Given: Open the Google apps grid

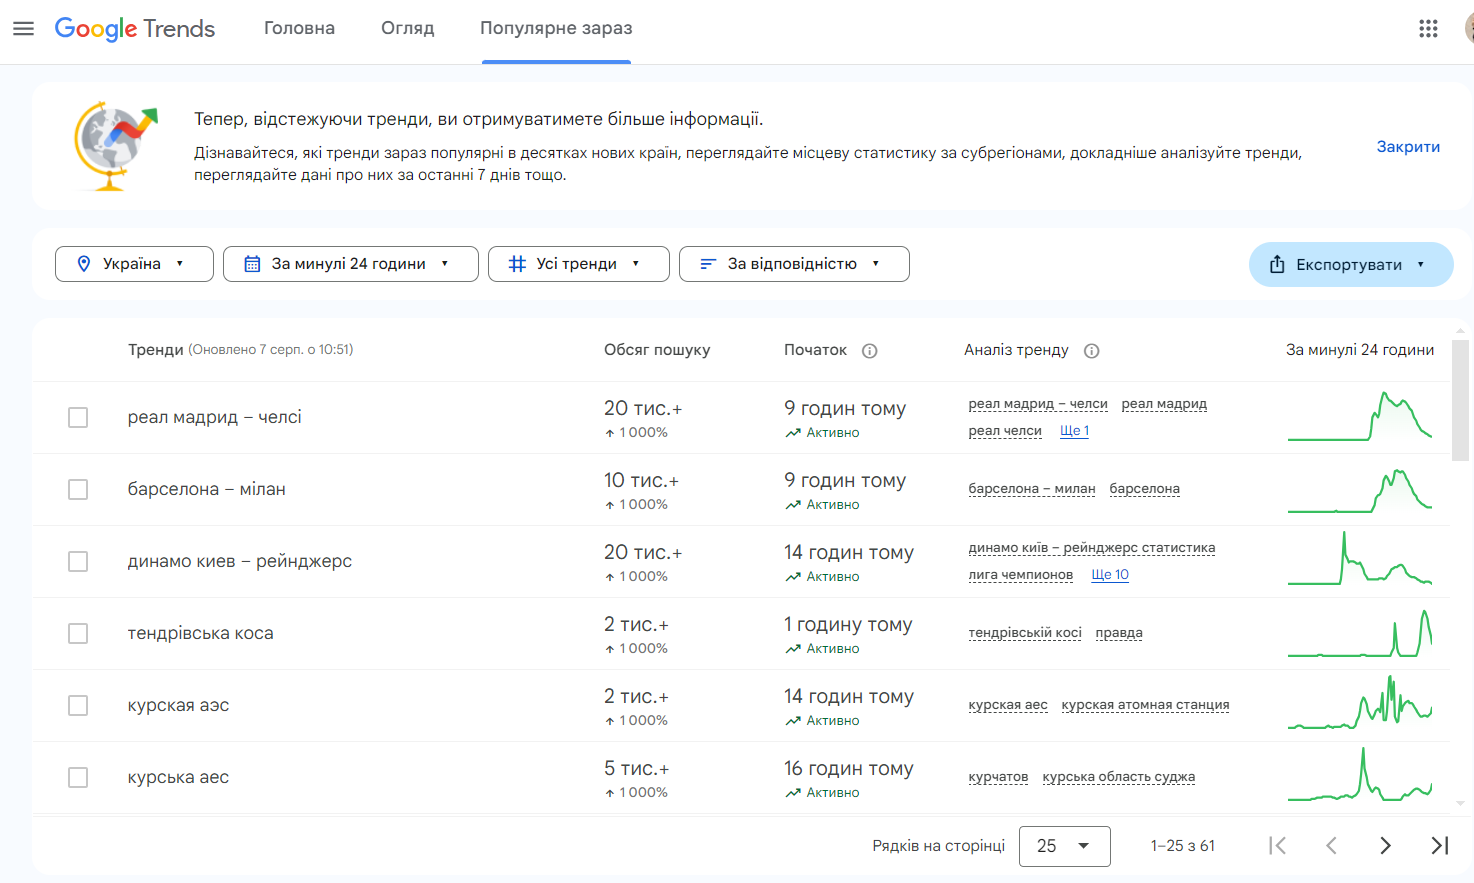Looking at the screenshot, I should coord(1428,28).
